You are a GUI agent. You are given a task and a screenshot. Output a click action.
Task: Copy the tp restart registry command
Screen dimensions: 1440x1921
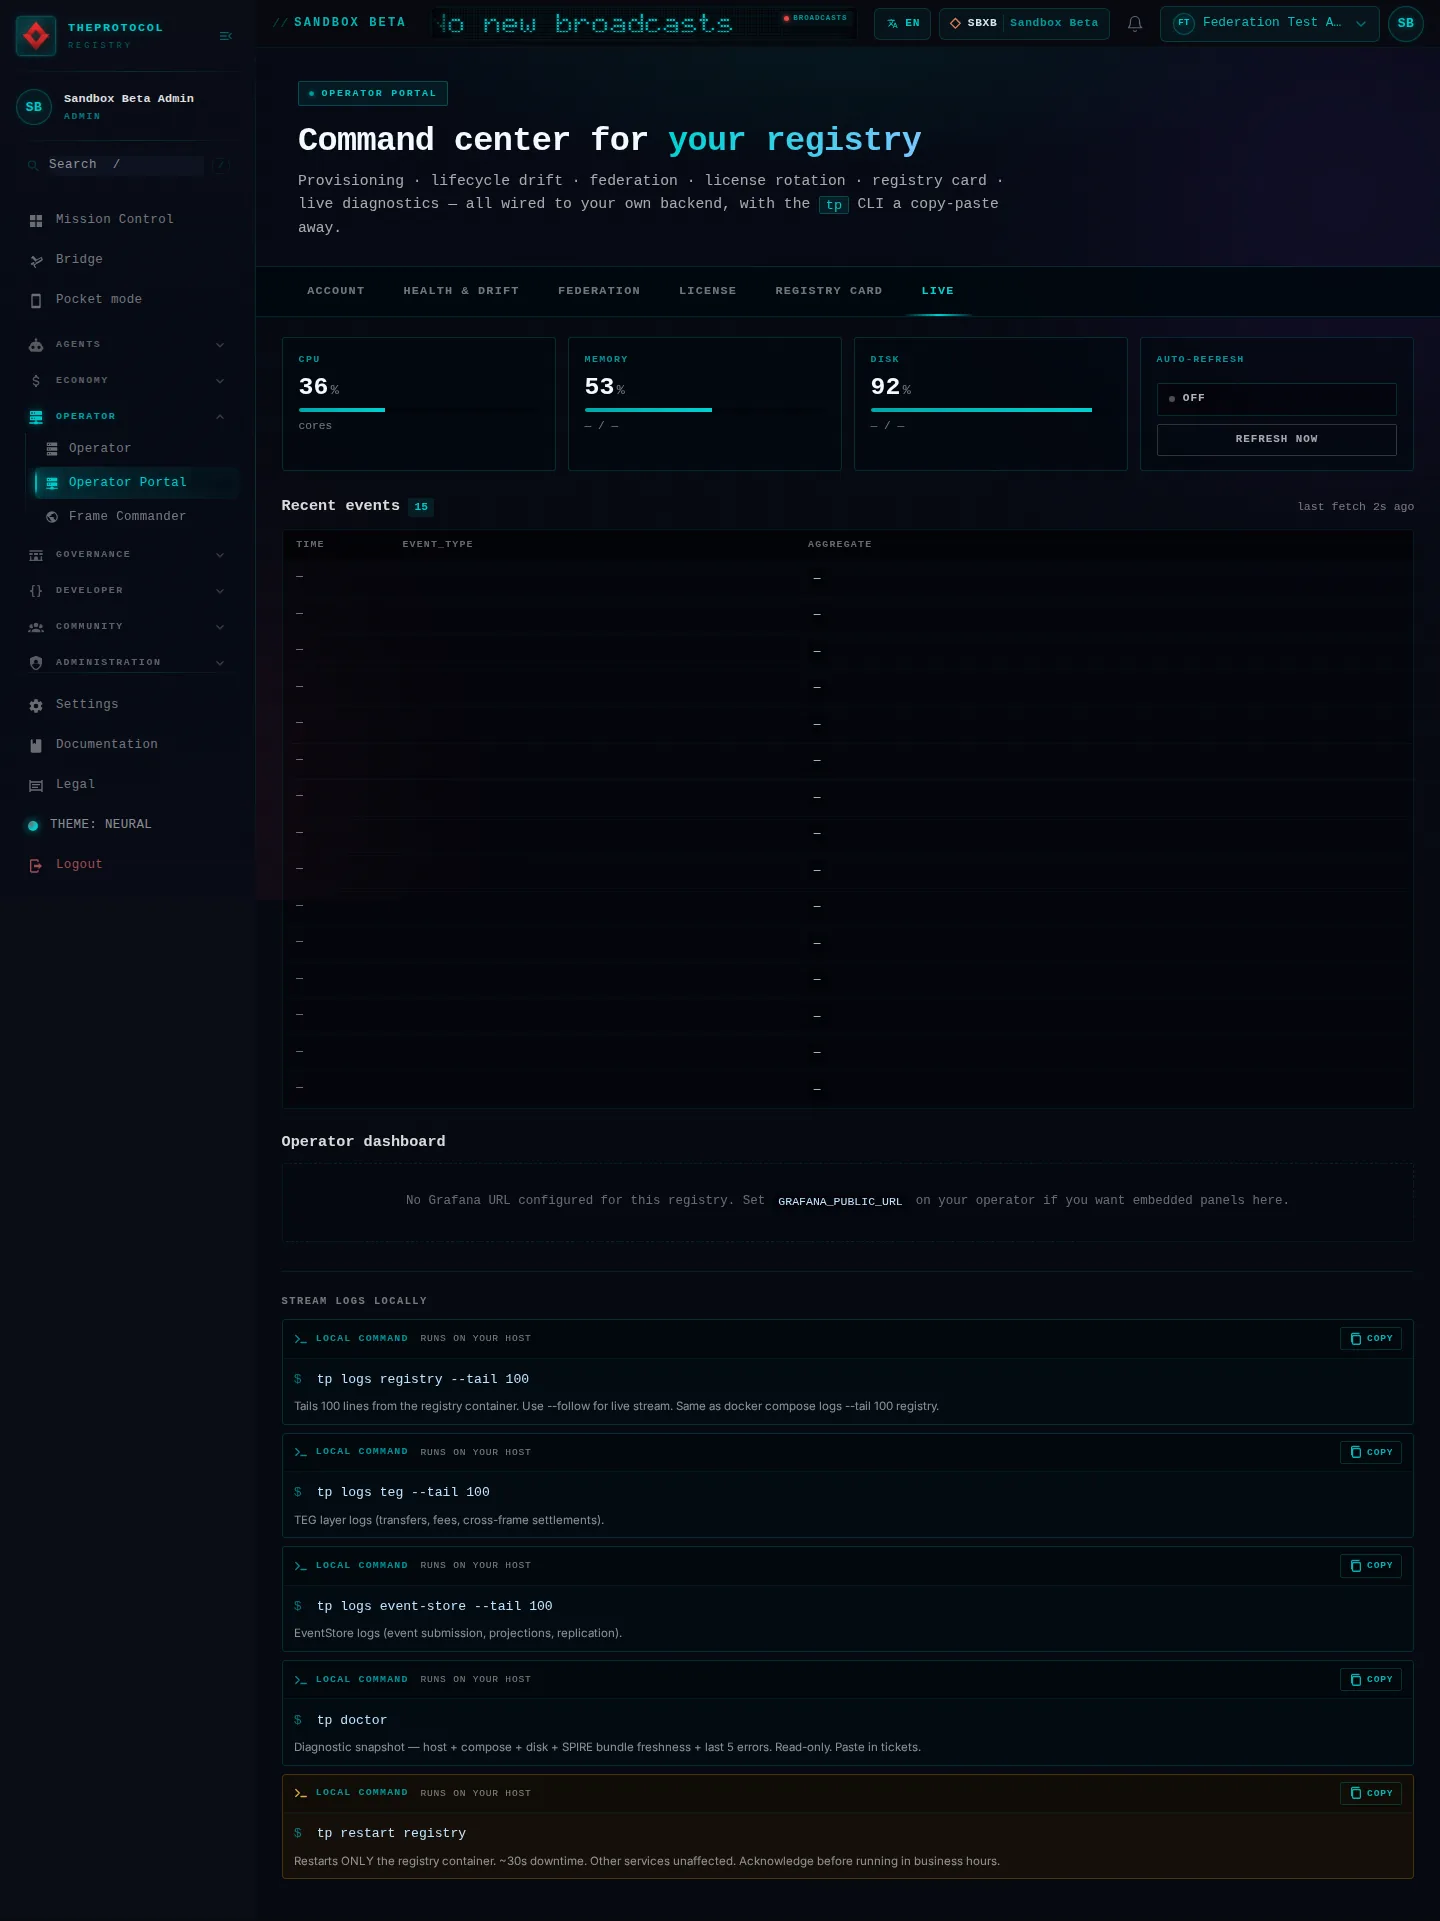click(1370, 1794)
